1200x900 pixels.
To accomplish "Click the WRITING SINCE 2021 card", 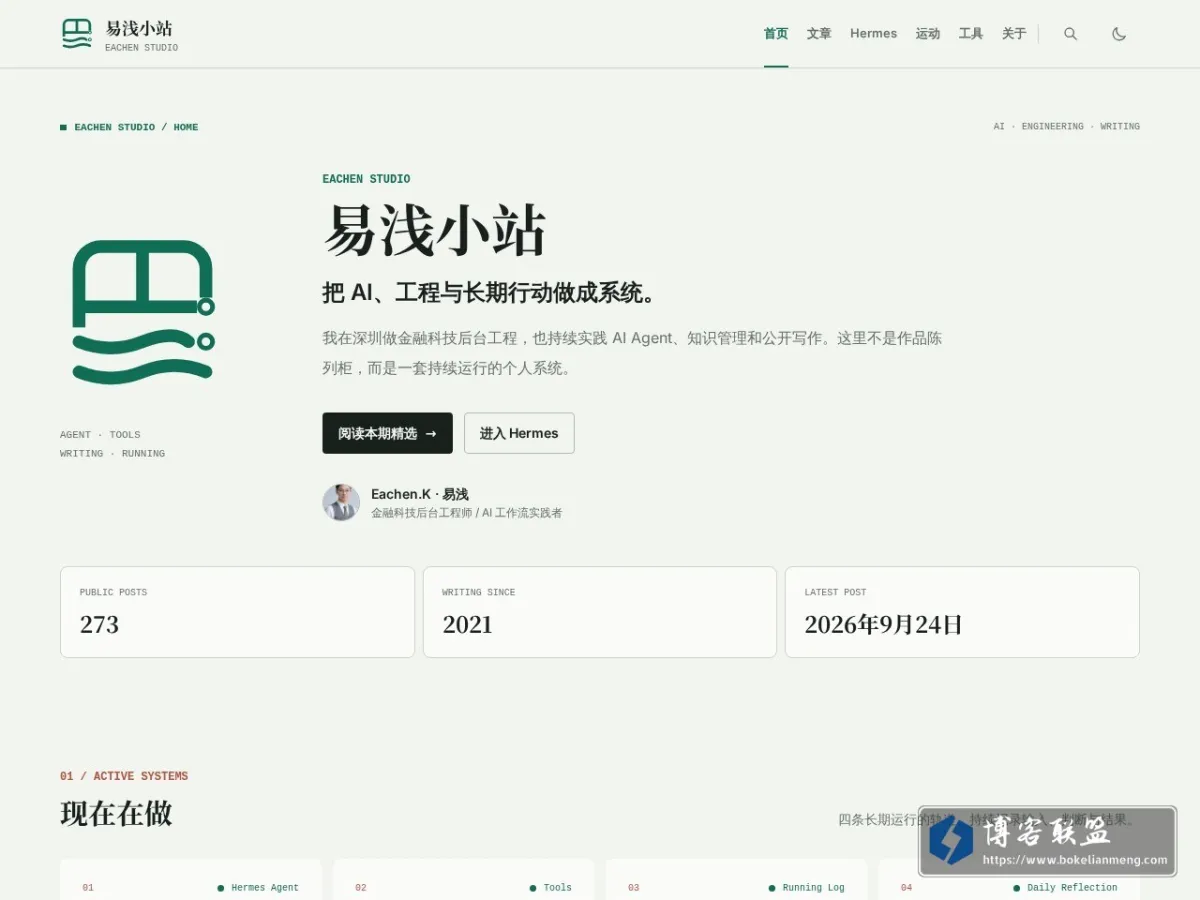I will [600, 612].
